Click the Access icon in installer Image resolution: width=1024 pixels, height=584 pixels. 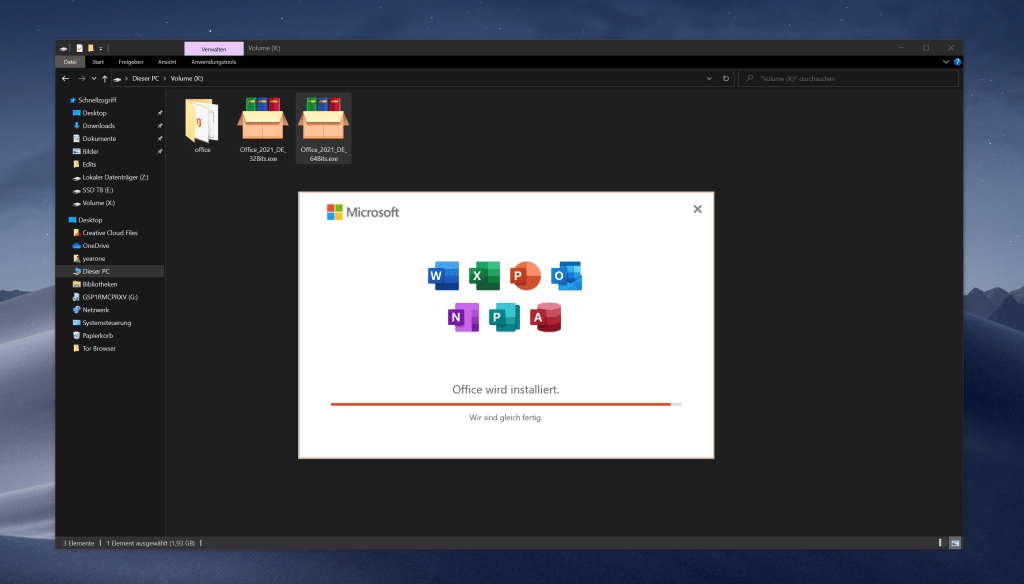(545, 317)
